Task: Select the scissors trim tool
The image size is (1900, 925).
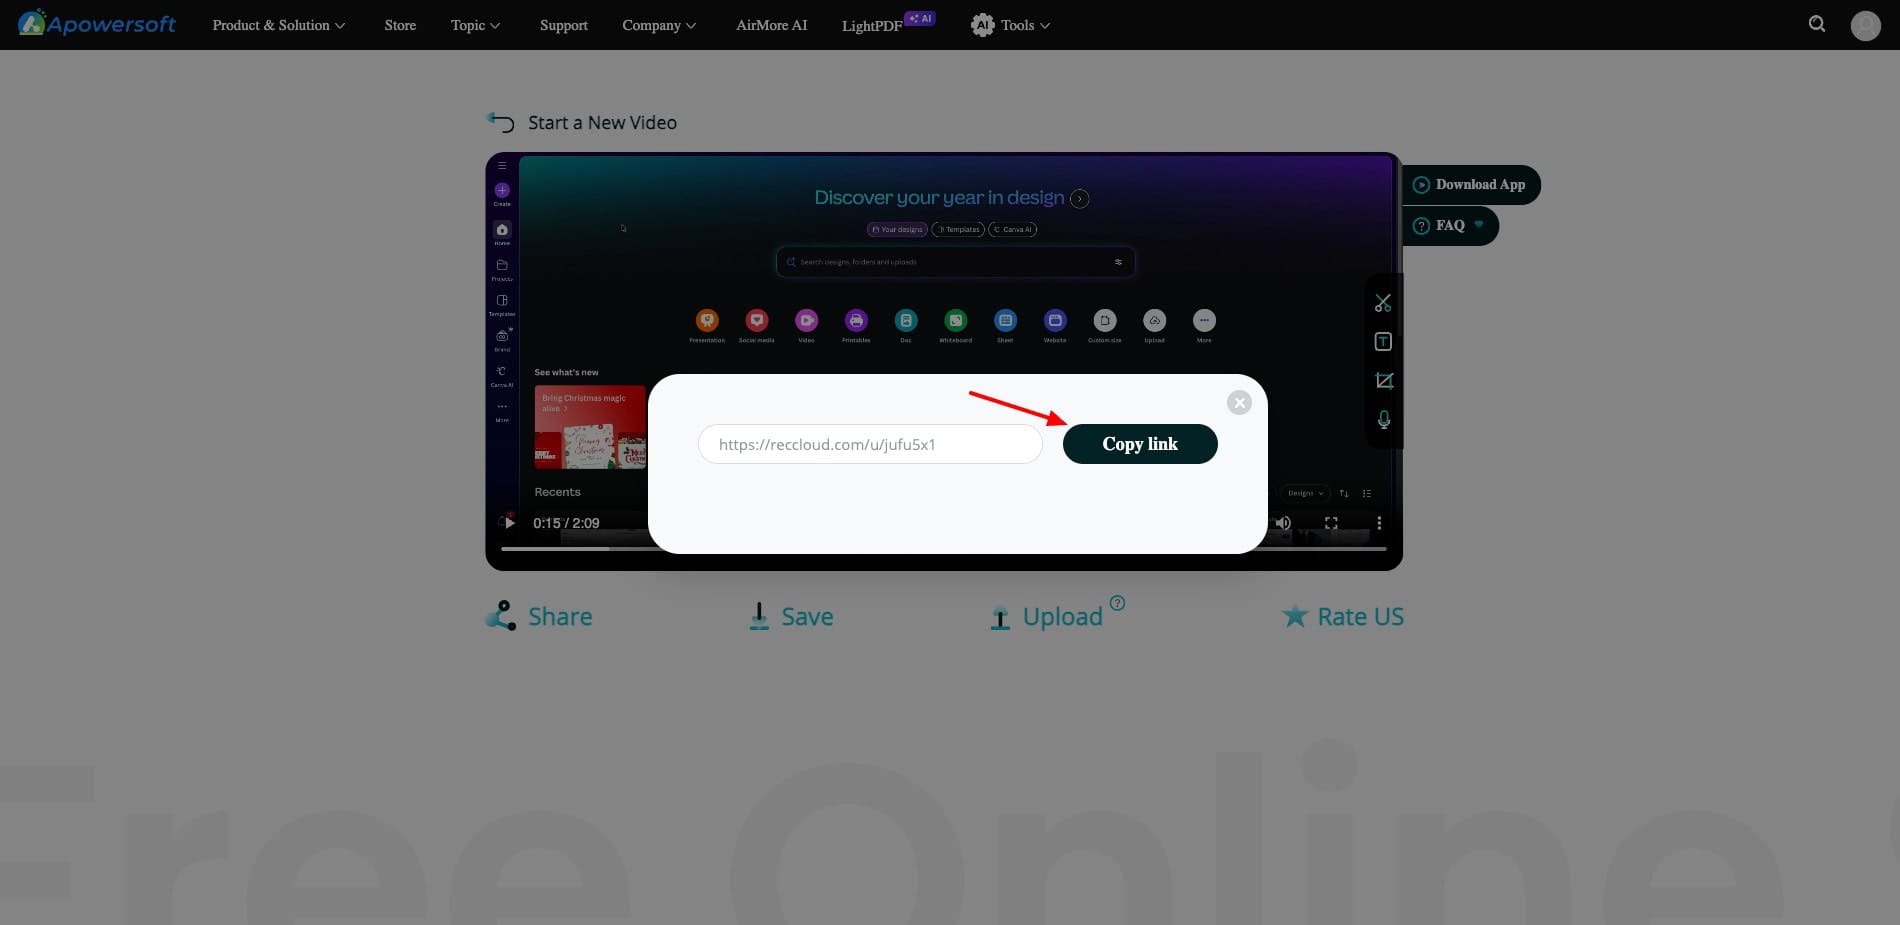Action: (x=1383, y=303)
